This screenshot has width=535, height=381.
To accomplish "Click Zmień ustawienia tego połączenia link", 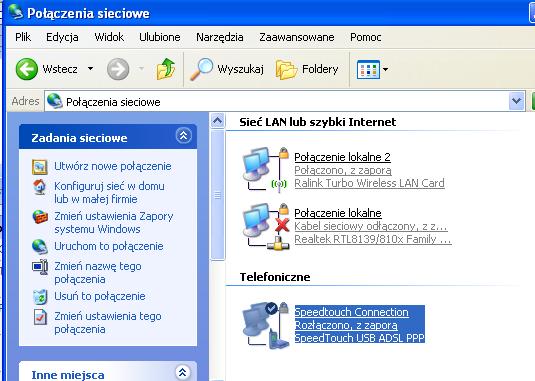I will (x=108, y=323).
